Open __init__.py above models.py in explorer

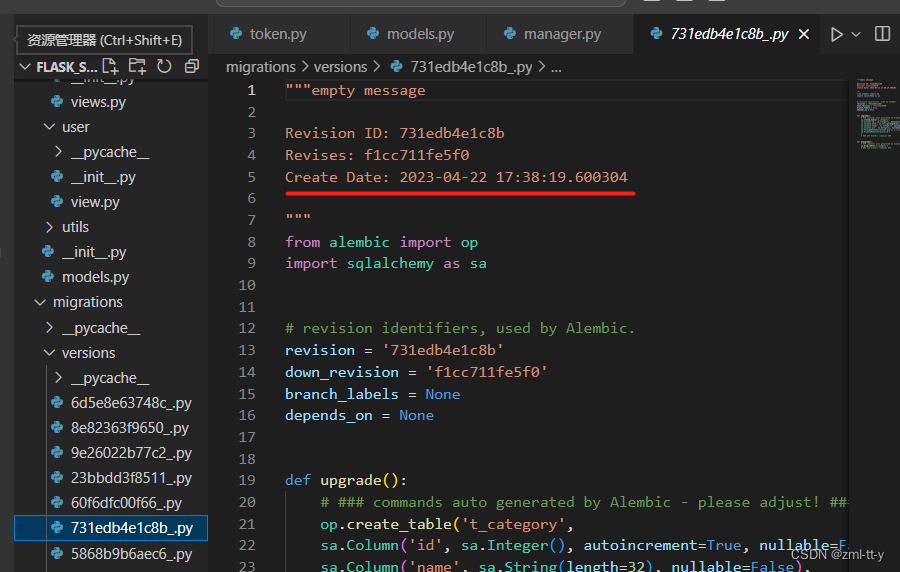pos(94,252)
